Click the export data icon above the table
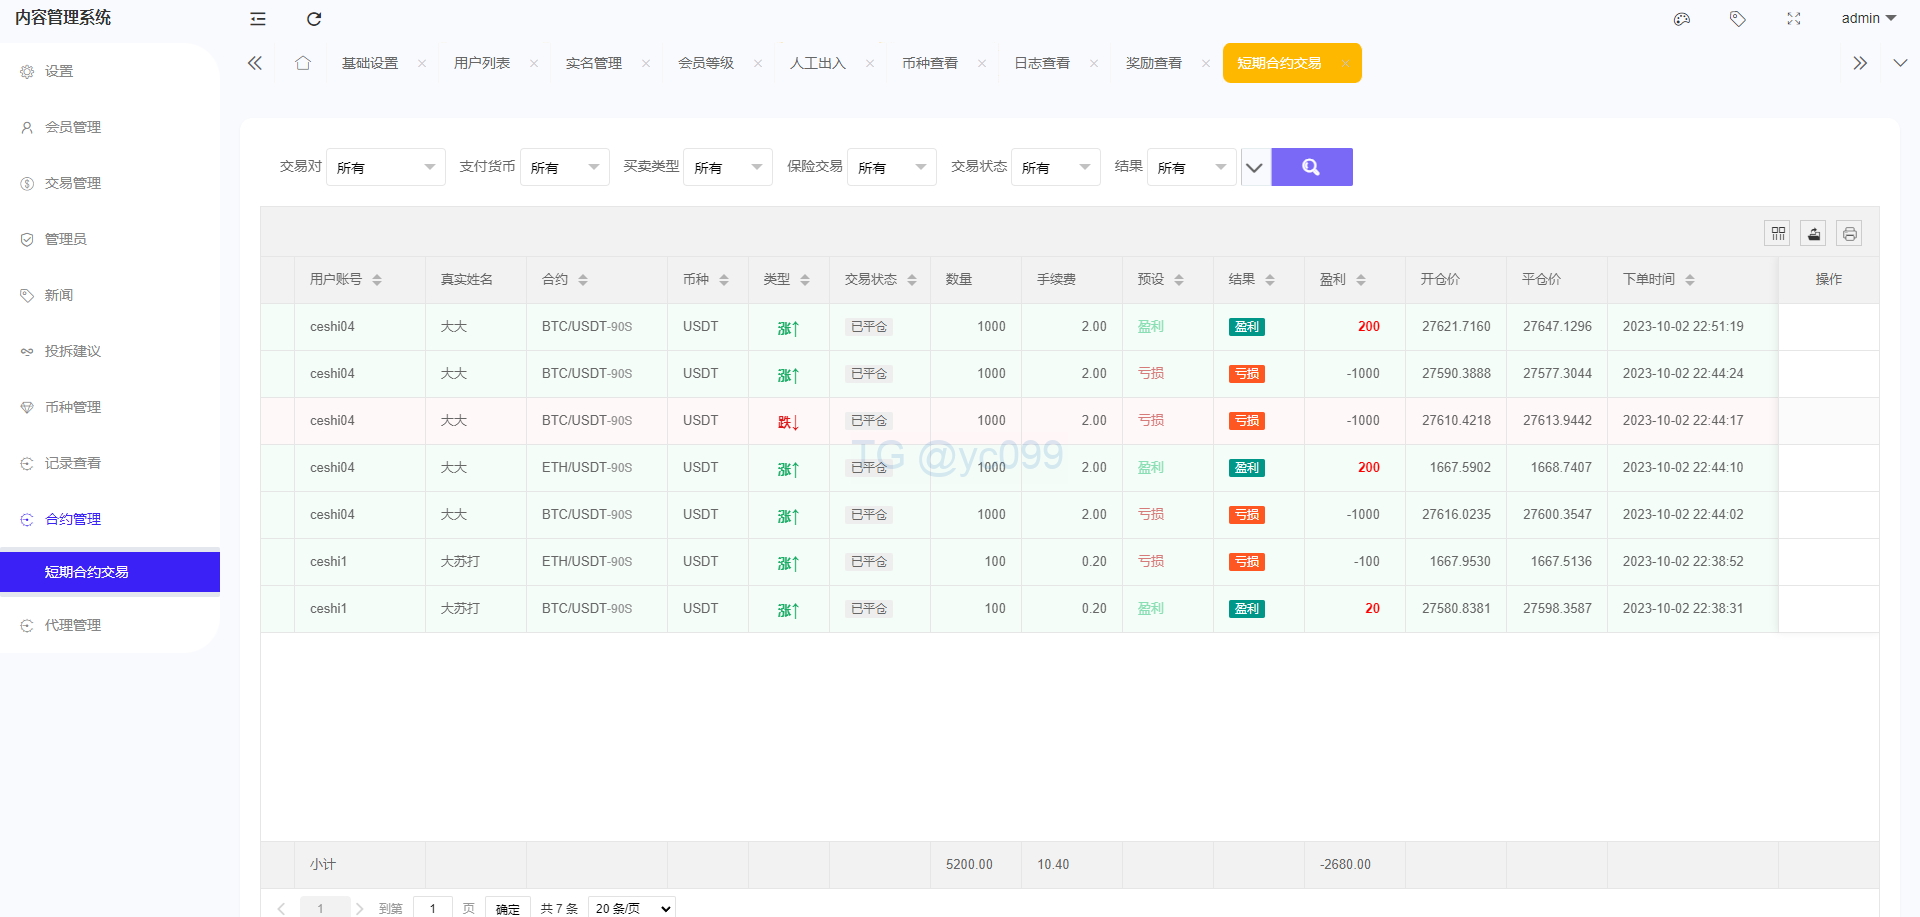Viewport: 1920px width, 917px height. coord(1813,233)
